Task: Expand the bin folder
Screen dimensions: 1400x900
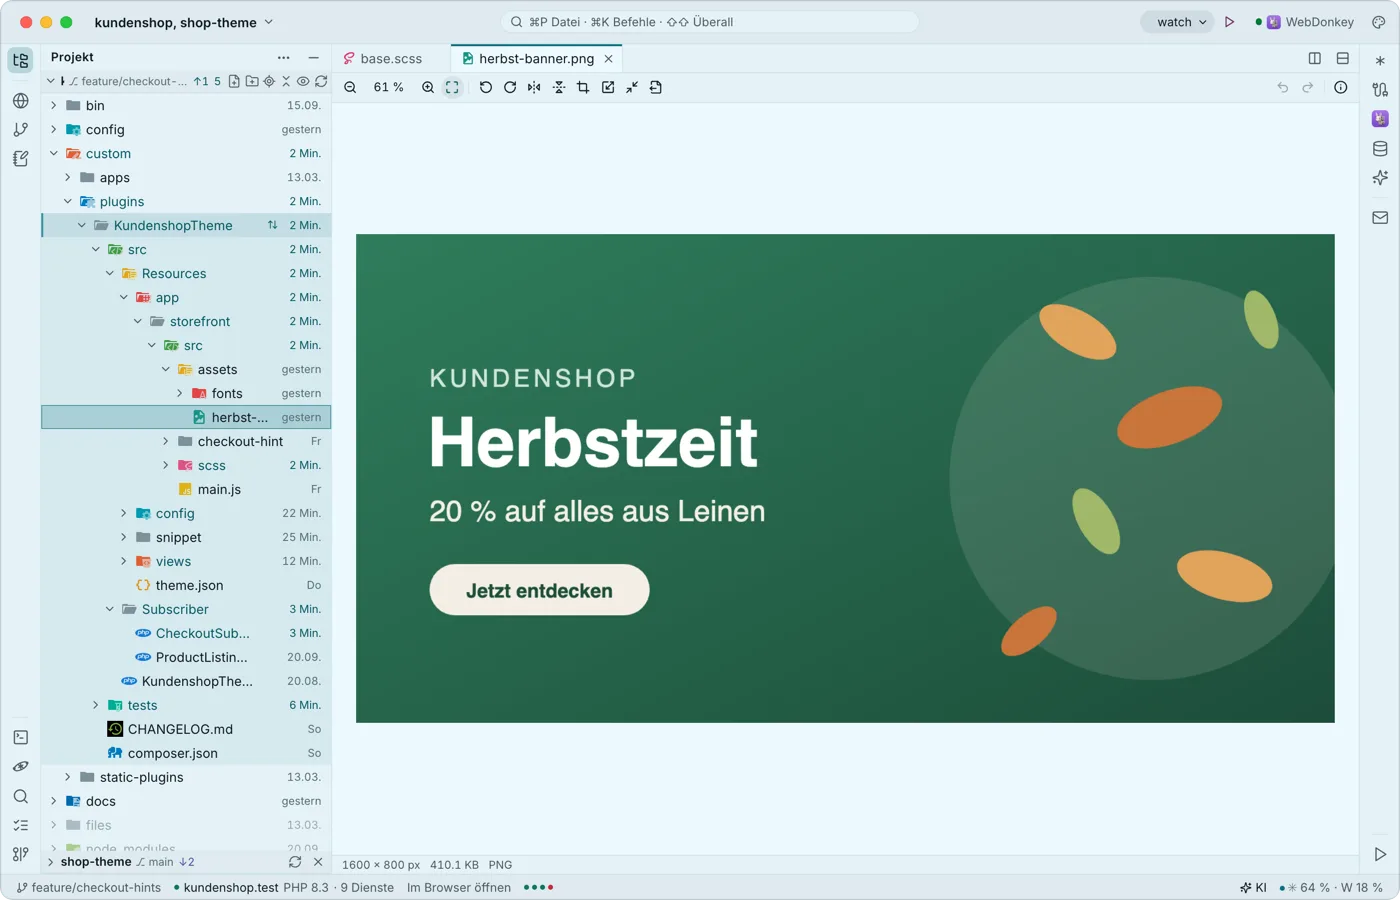Action: click(x=54, y=106)
